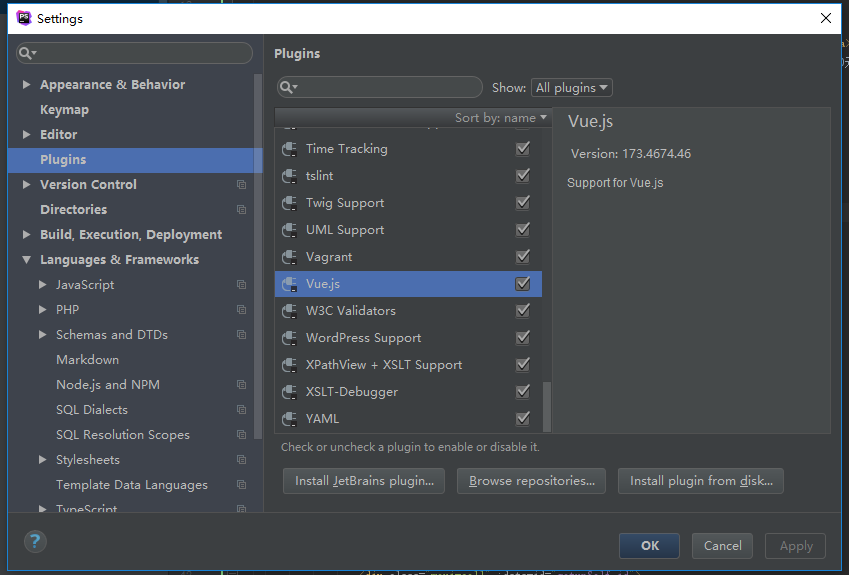Image resolution: width=849 pixels, height=575 pixels.
Task: Open SQL Dialects settings
Action: [x=92, y=410]
